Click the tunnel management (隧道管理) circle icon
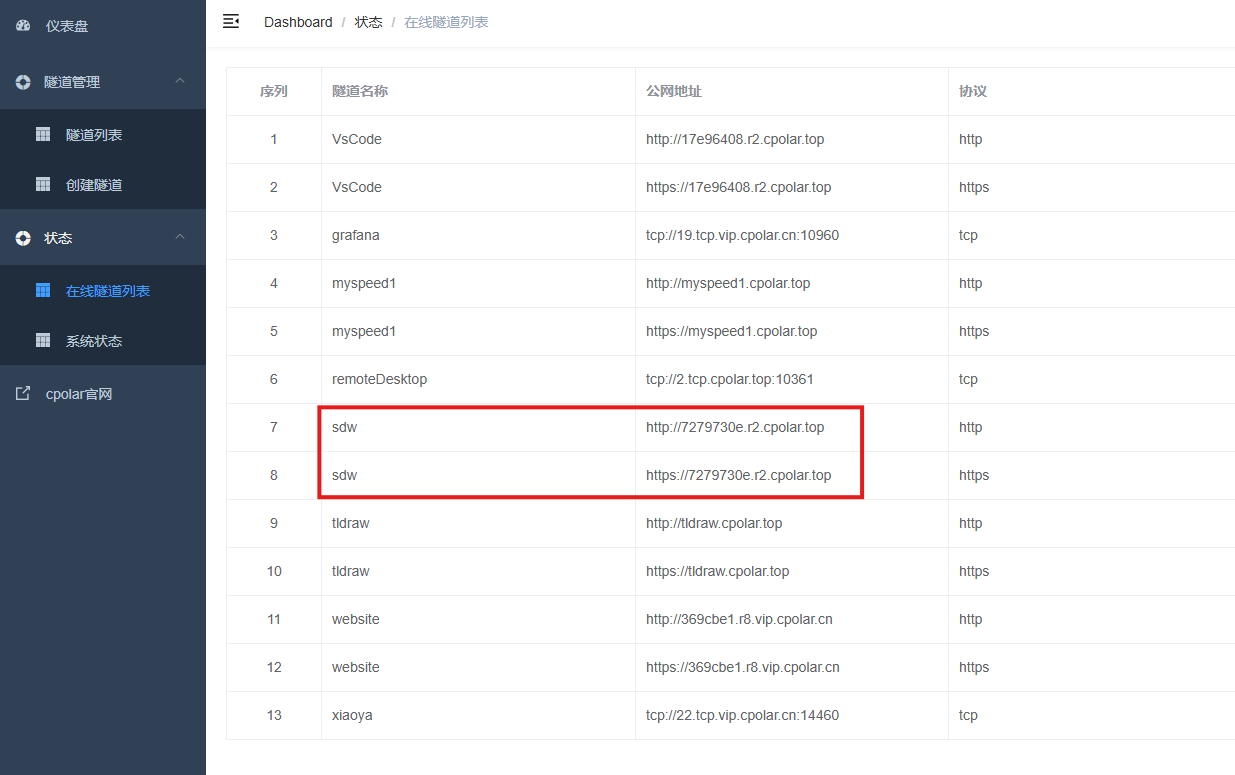The height and width of the screenshot is (775, 1235). 23,82
